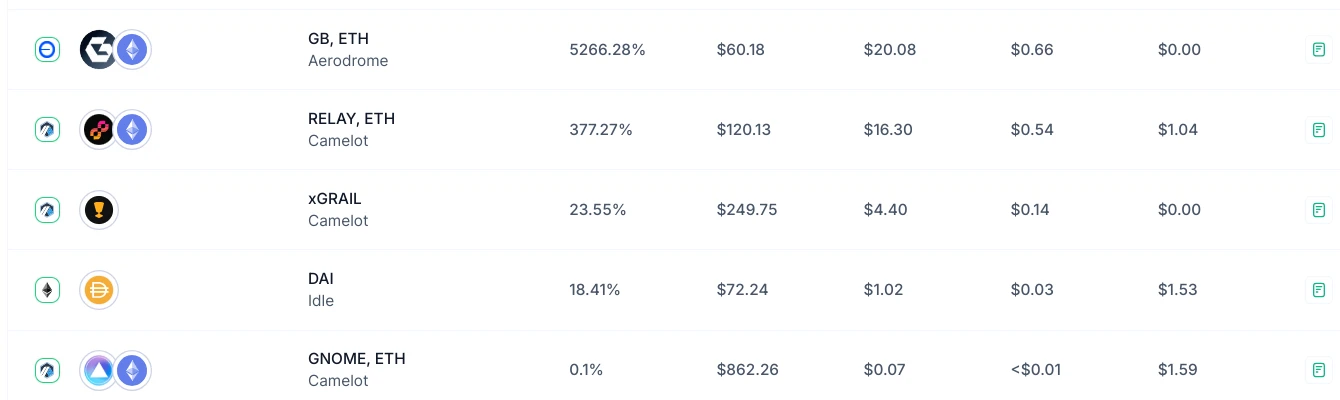Open the details icon for DAI row
This screenshot has width=1340, height=400.
[1318, 289]
